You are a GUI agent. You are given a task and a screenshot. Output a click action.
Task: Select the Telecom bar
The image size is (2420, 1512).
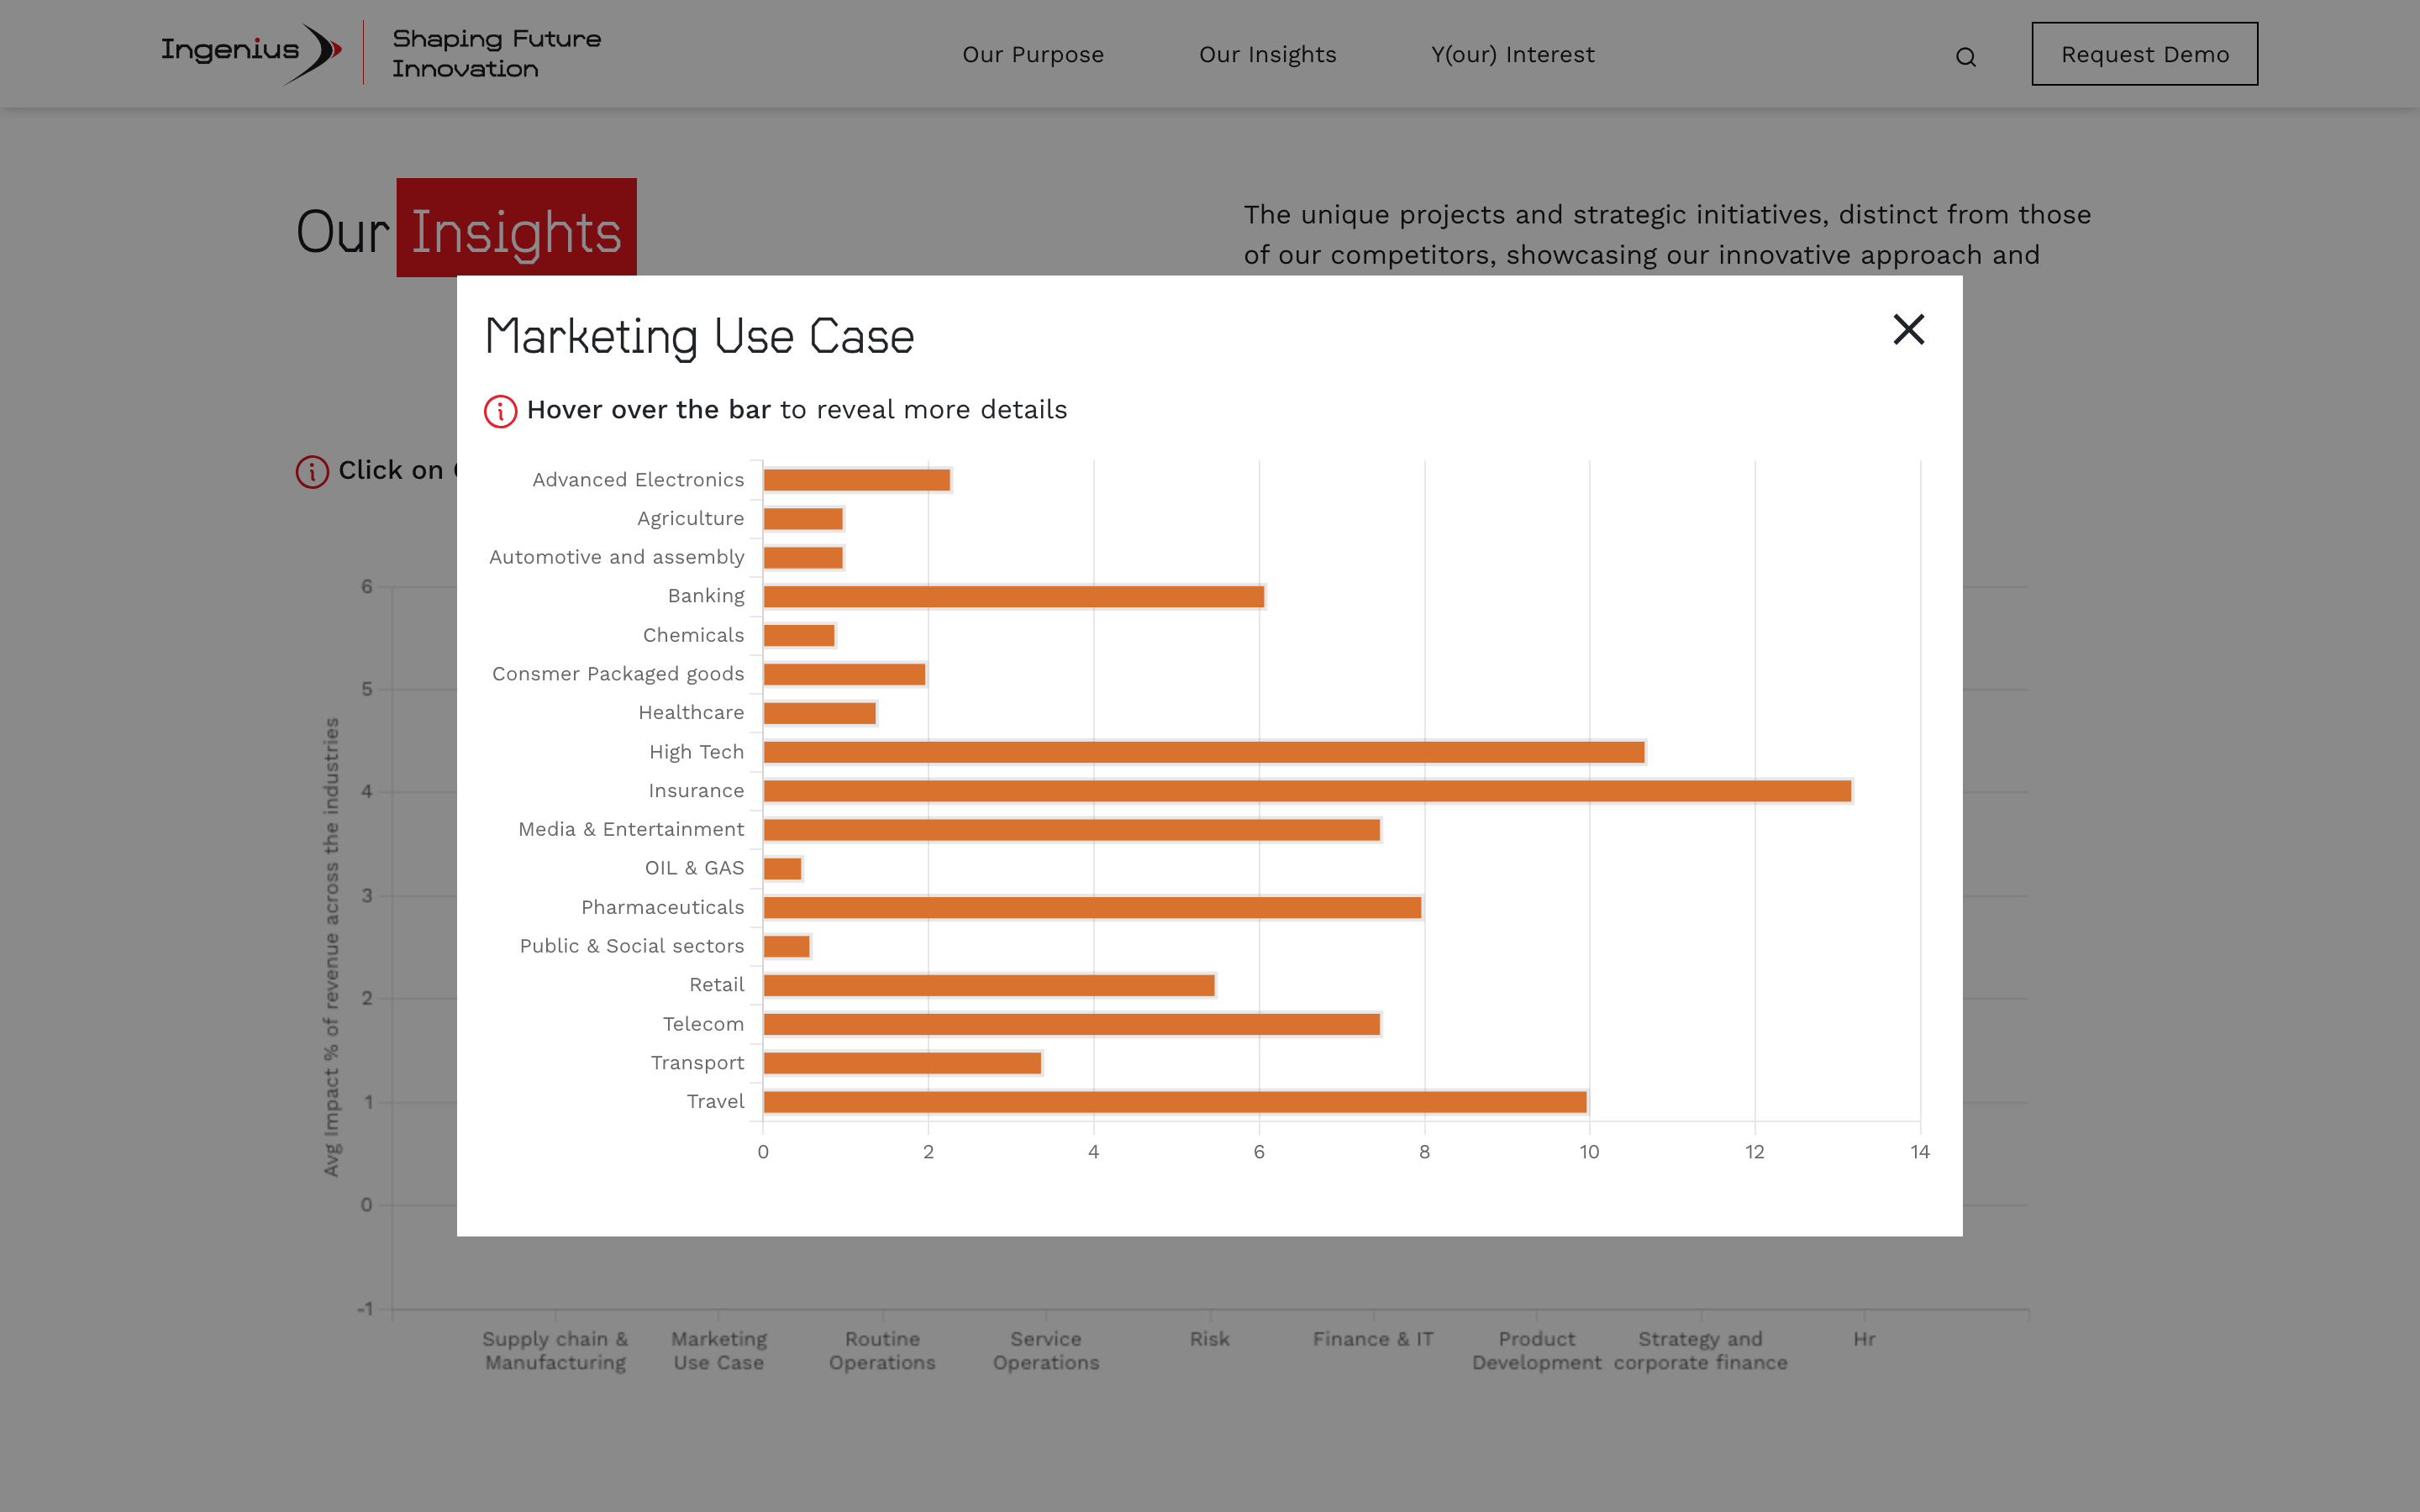coord(1071,1024)
